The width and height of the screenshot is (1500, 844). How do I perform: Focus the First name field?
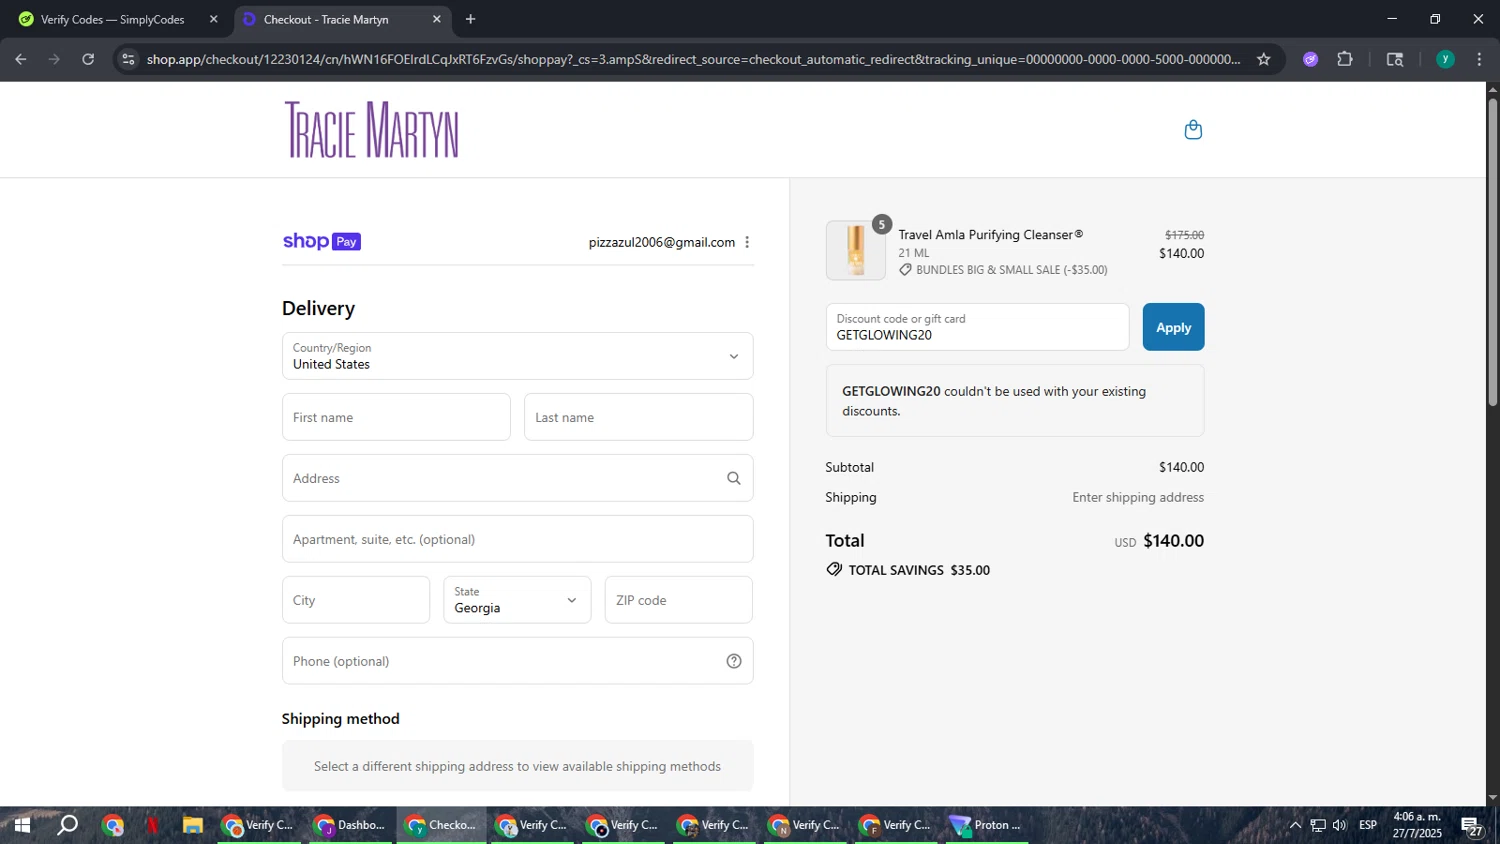(x=396, y=417)
